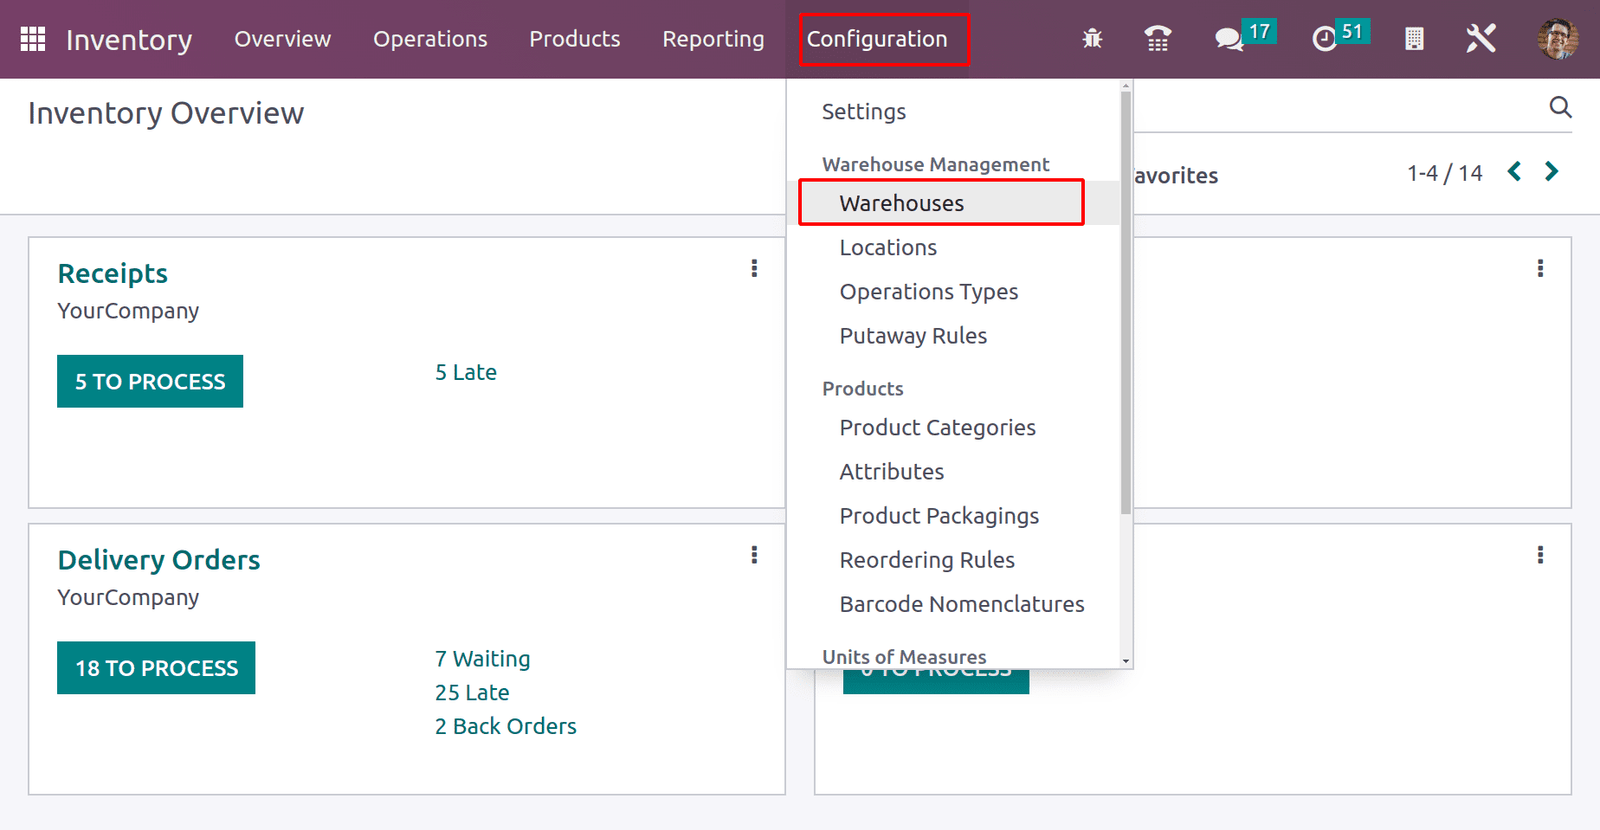Screen dimensions: 1600x830
Task: Select Product Packagings menu entry
Action: [939, 516]
